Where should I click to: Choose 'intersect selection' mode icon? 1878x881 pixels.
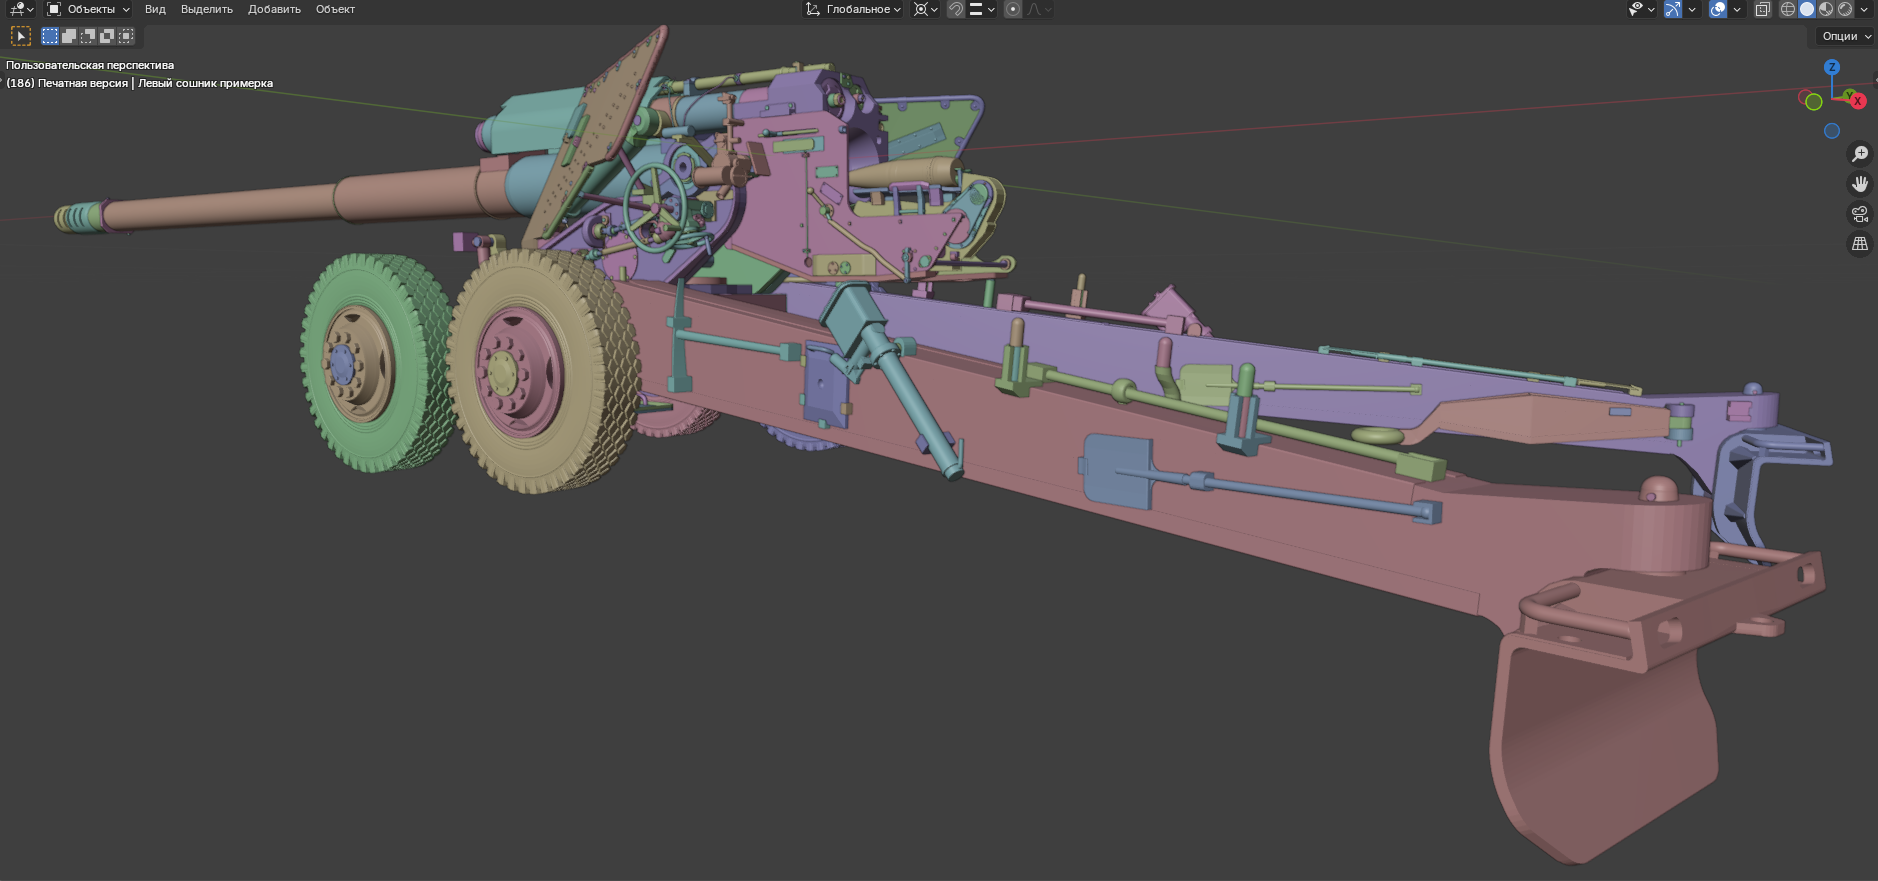(126, 36)
